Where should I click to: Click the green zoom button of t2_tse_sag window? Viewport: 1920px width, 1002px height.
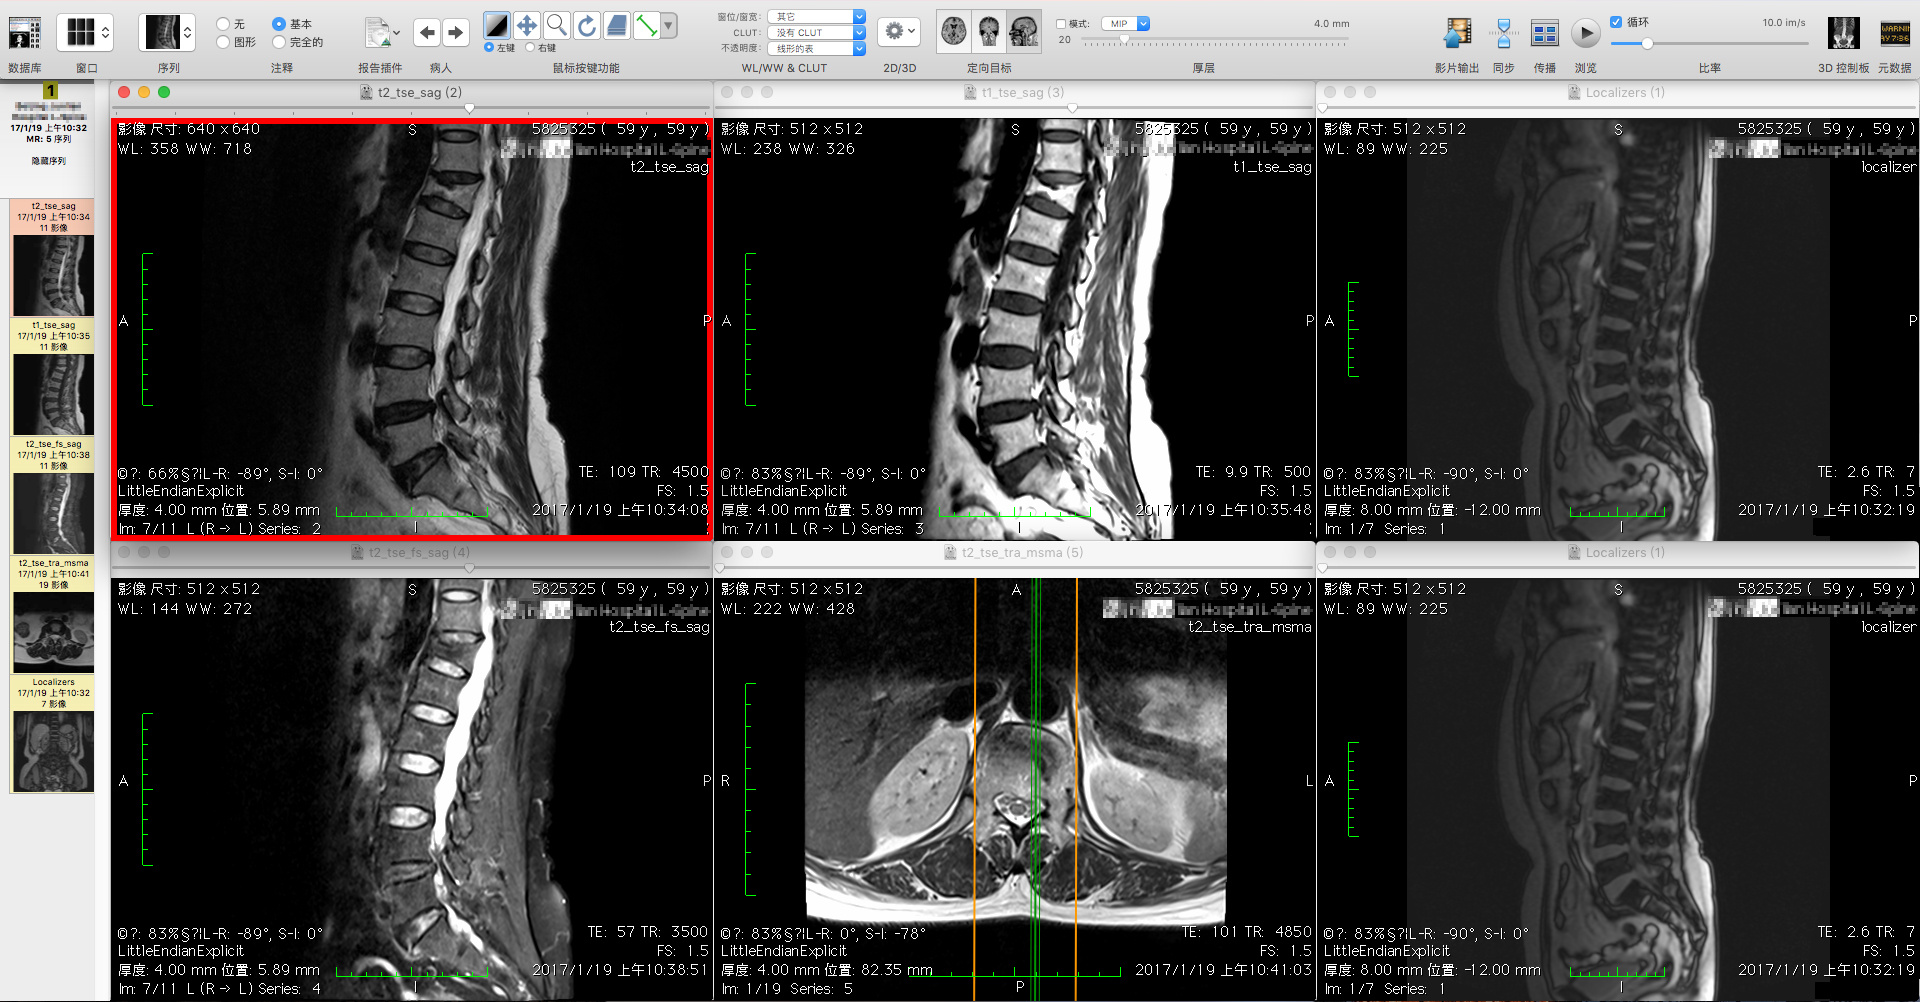coord(164,92)
